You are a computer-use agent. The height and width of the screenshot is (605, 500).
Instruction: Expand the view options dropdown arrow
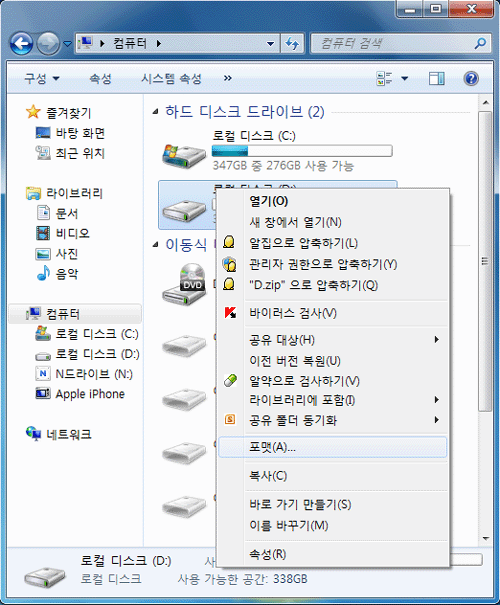tap(405, 79)
